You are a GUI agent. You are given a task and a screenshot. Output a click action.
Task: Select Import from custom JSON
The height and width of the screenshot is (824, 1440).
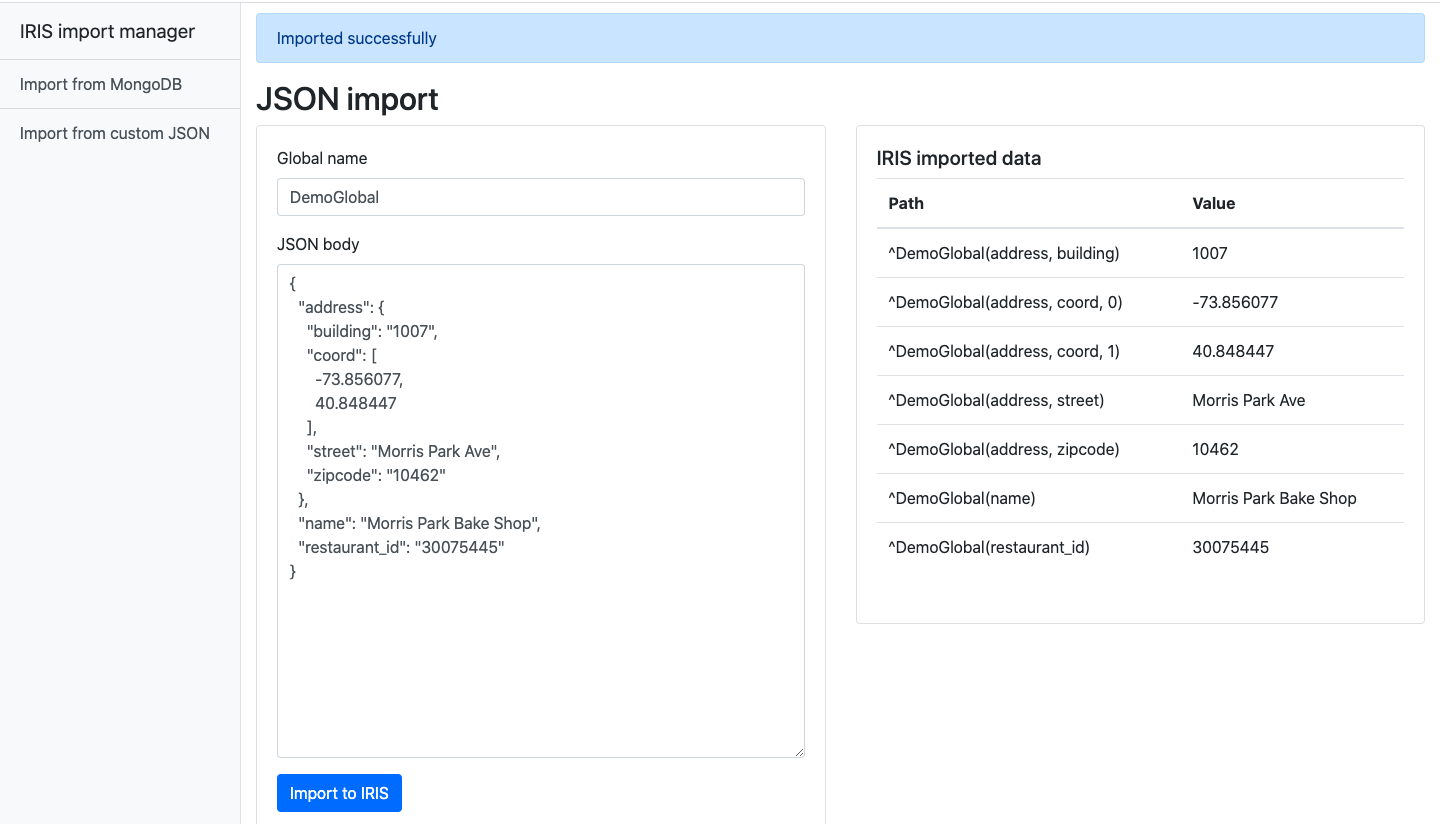coord(114,133)
